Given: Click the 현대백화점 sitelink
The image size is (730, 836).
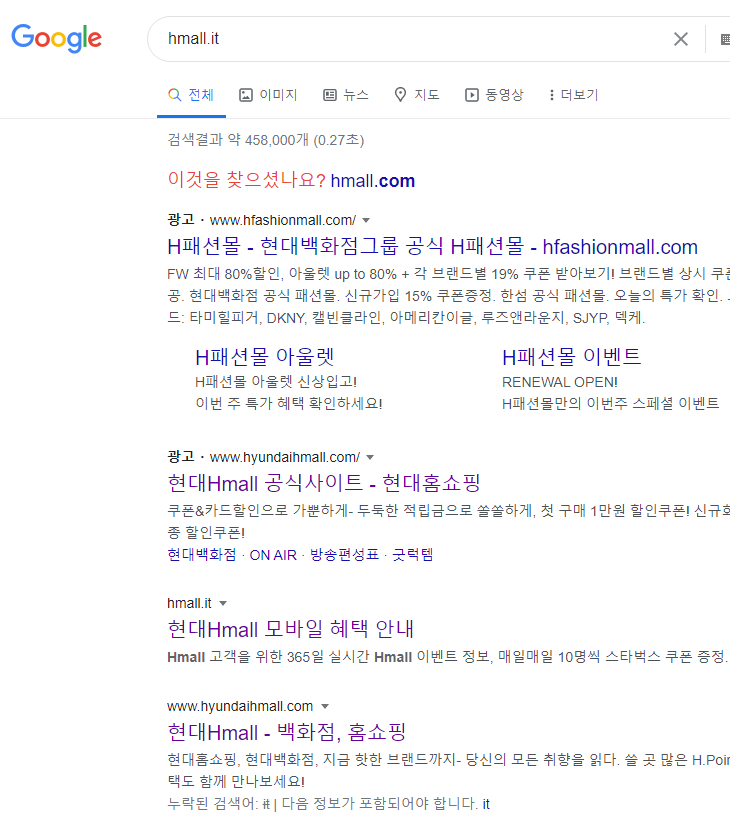Looking at the screenshot, I should point(202,555).
